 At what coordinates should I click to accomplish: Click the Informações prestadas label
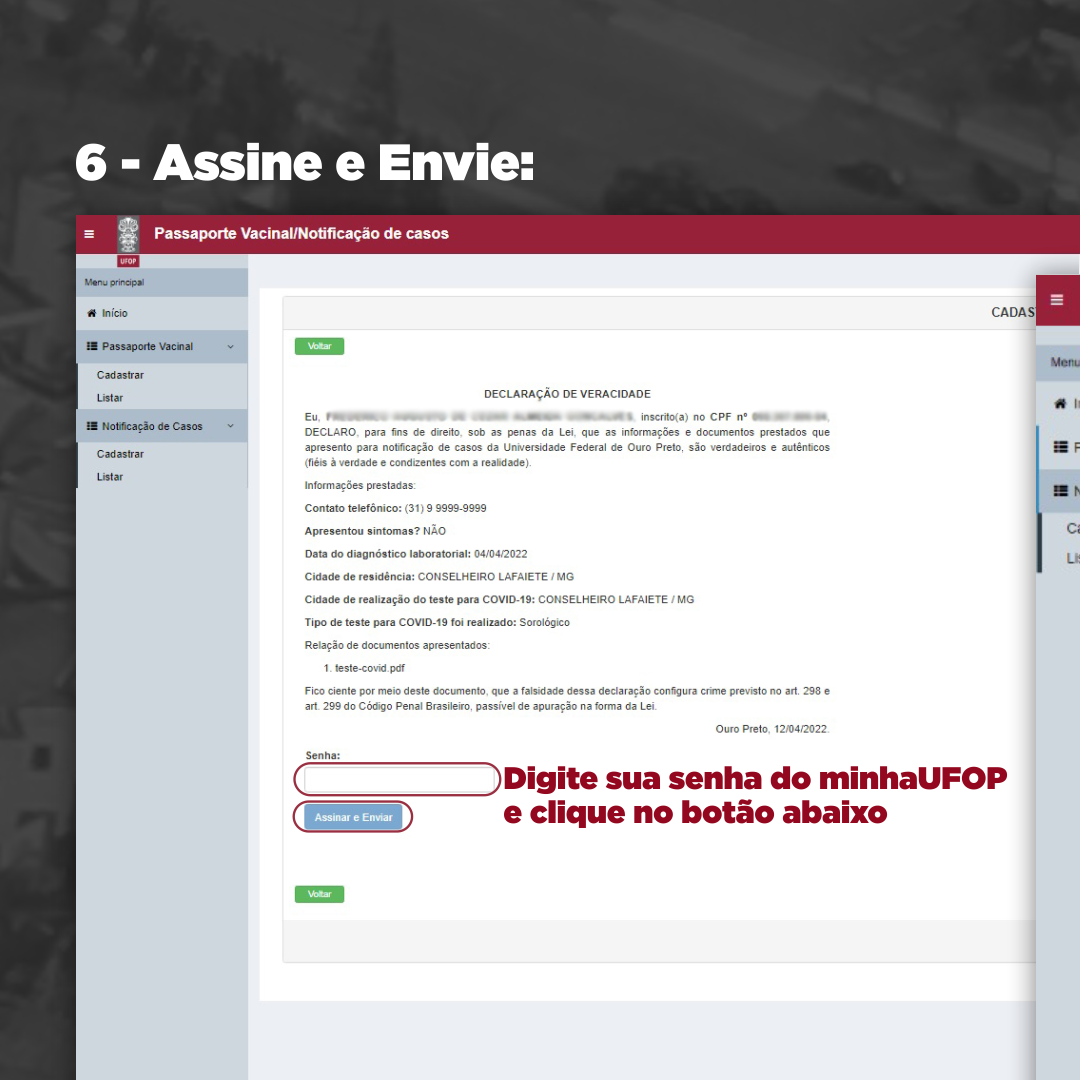(360, 486)
